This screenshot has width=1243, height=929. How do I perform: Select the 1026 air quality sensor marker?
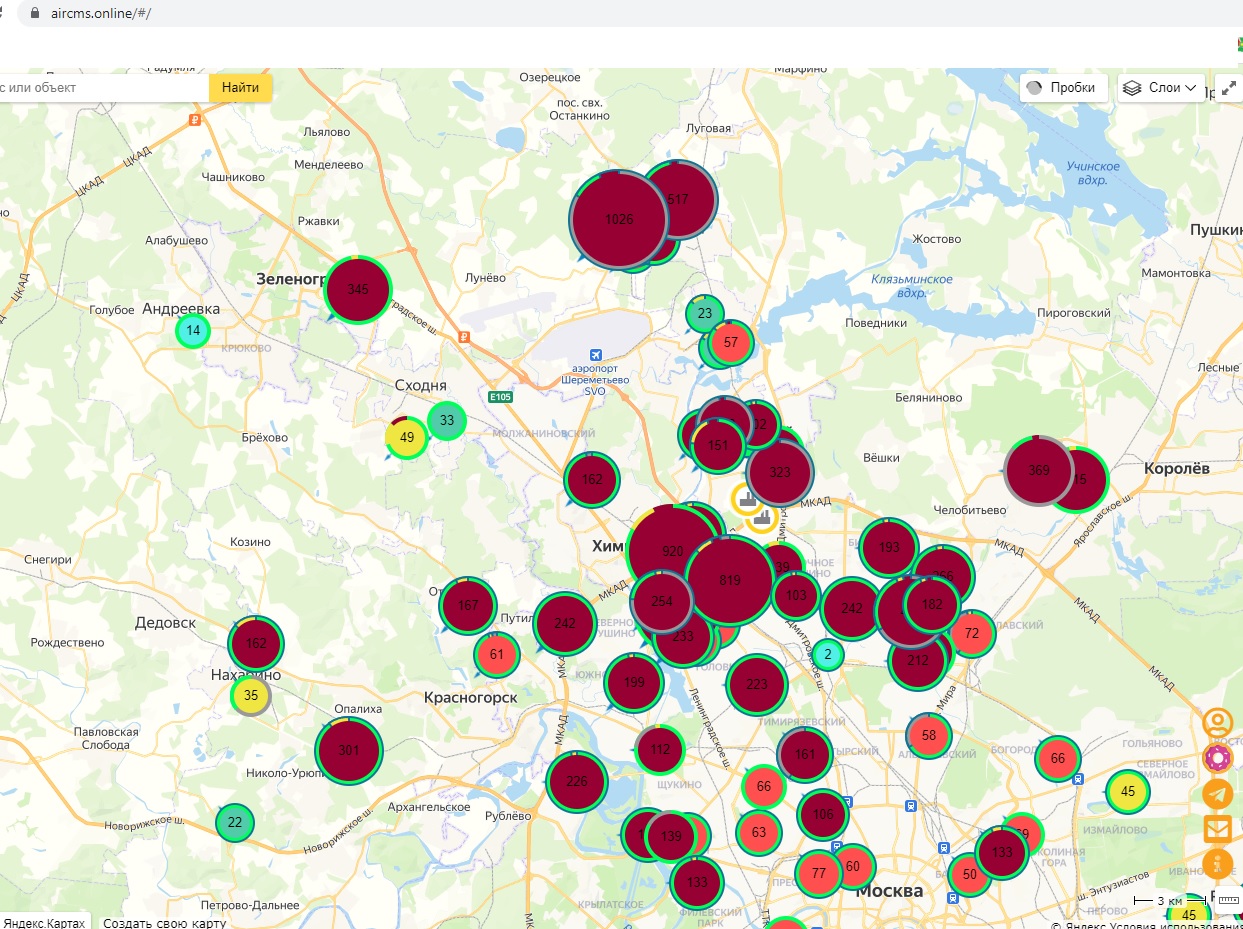point(619,219)
